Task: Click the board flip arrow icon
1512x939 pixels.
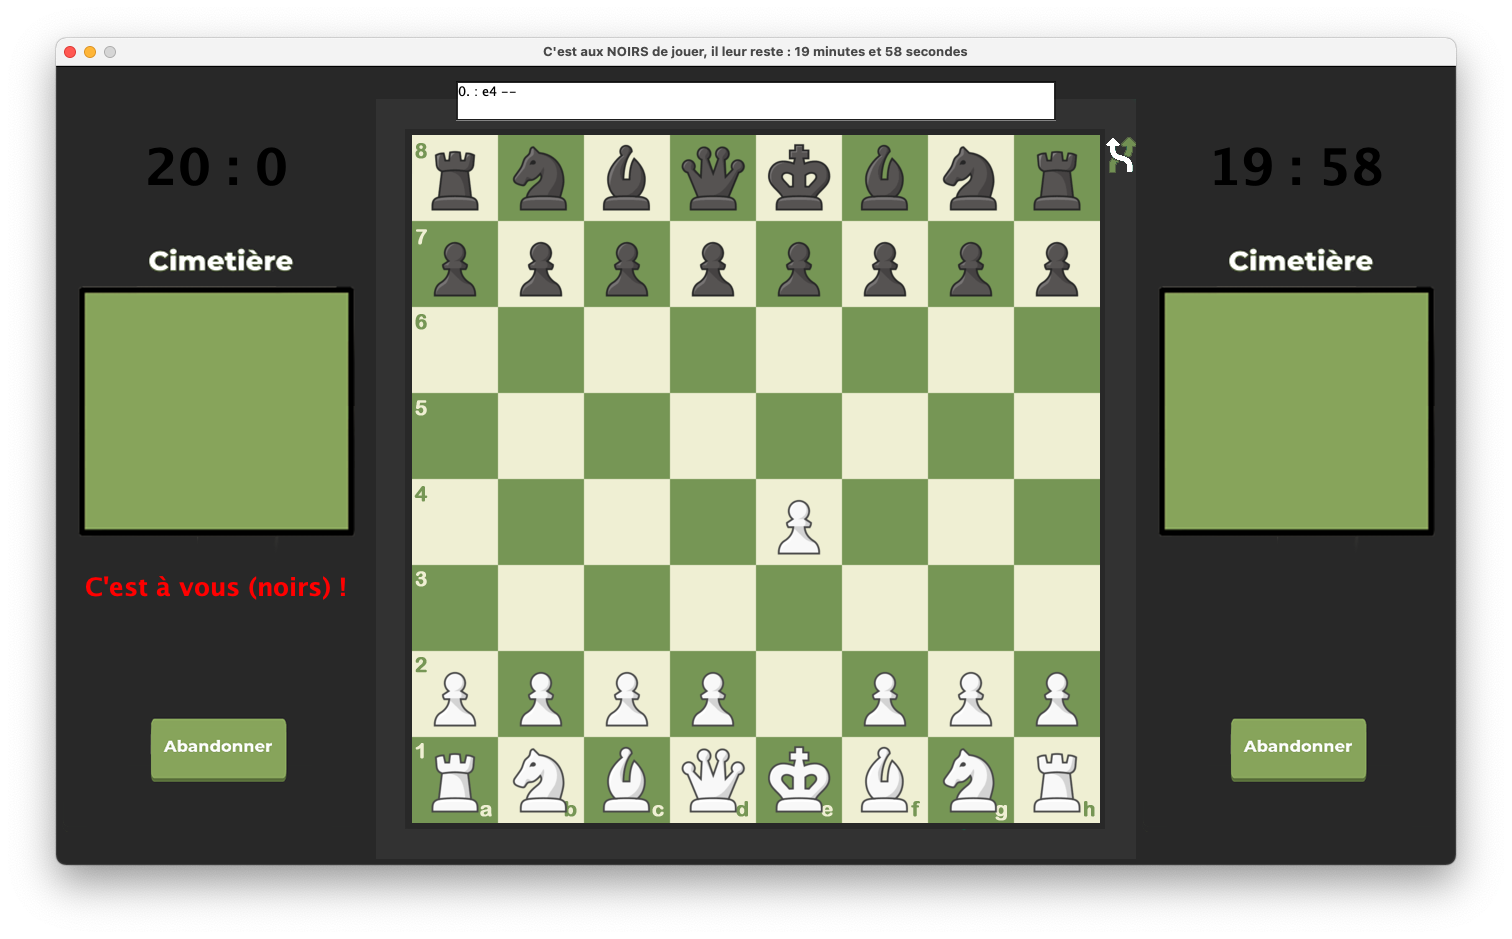Action: pyautogui.click(x=1120, y=155)
